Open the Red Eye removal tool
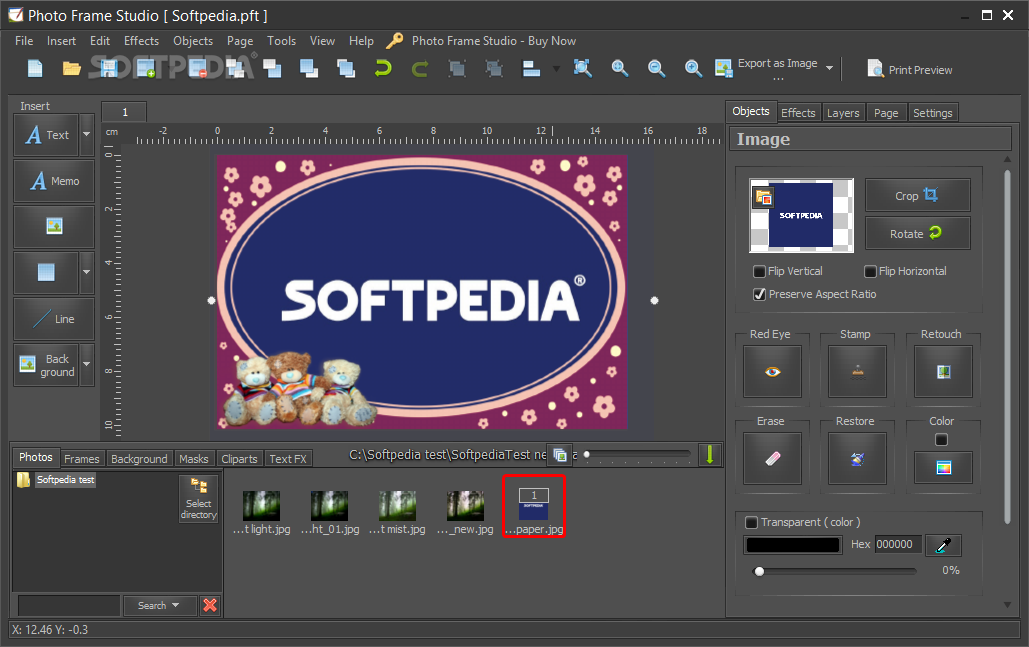Viewport: 1029px width, 647px height. point(772,372)
